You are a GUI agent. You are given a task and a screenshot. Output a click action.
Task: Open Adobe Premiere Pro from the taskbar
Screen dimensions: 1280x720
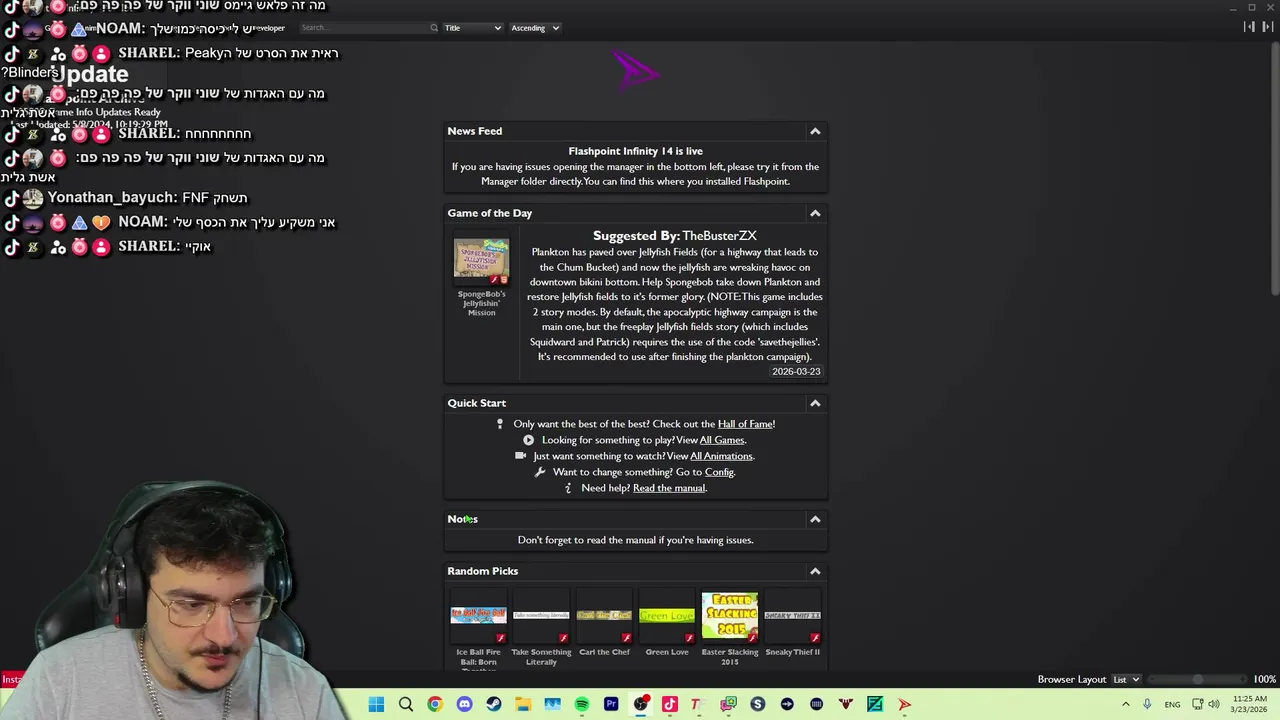pyautogui.click(x=611, y=704)
